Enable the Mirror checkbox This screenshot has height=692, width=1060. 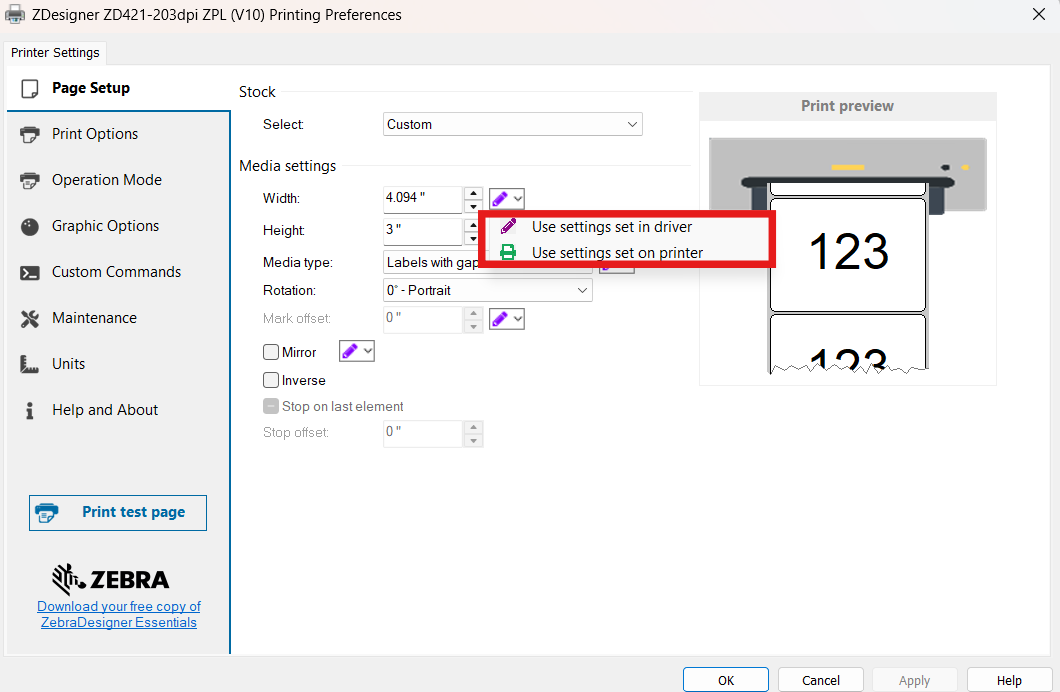[x=271, y=352]
